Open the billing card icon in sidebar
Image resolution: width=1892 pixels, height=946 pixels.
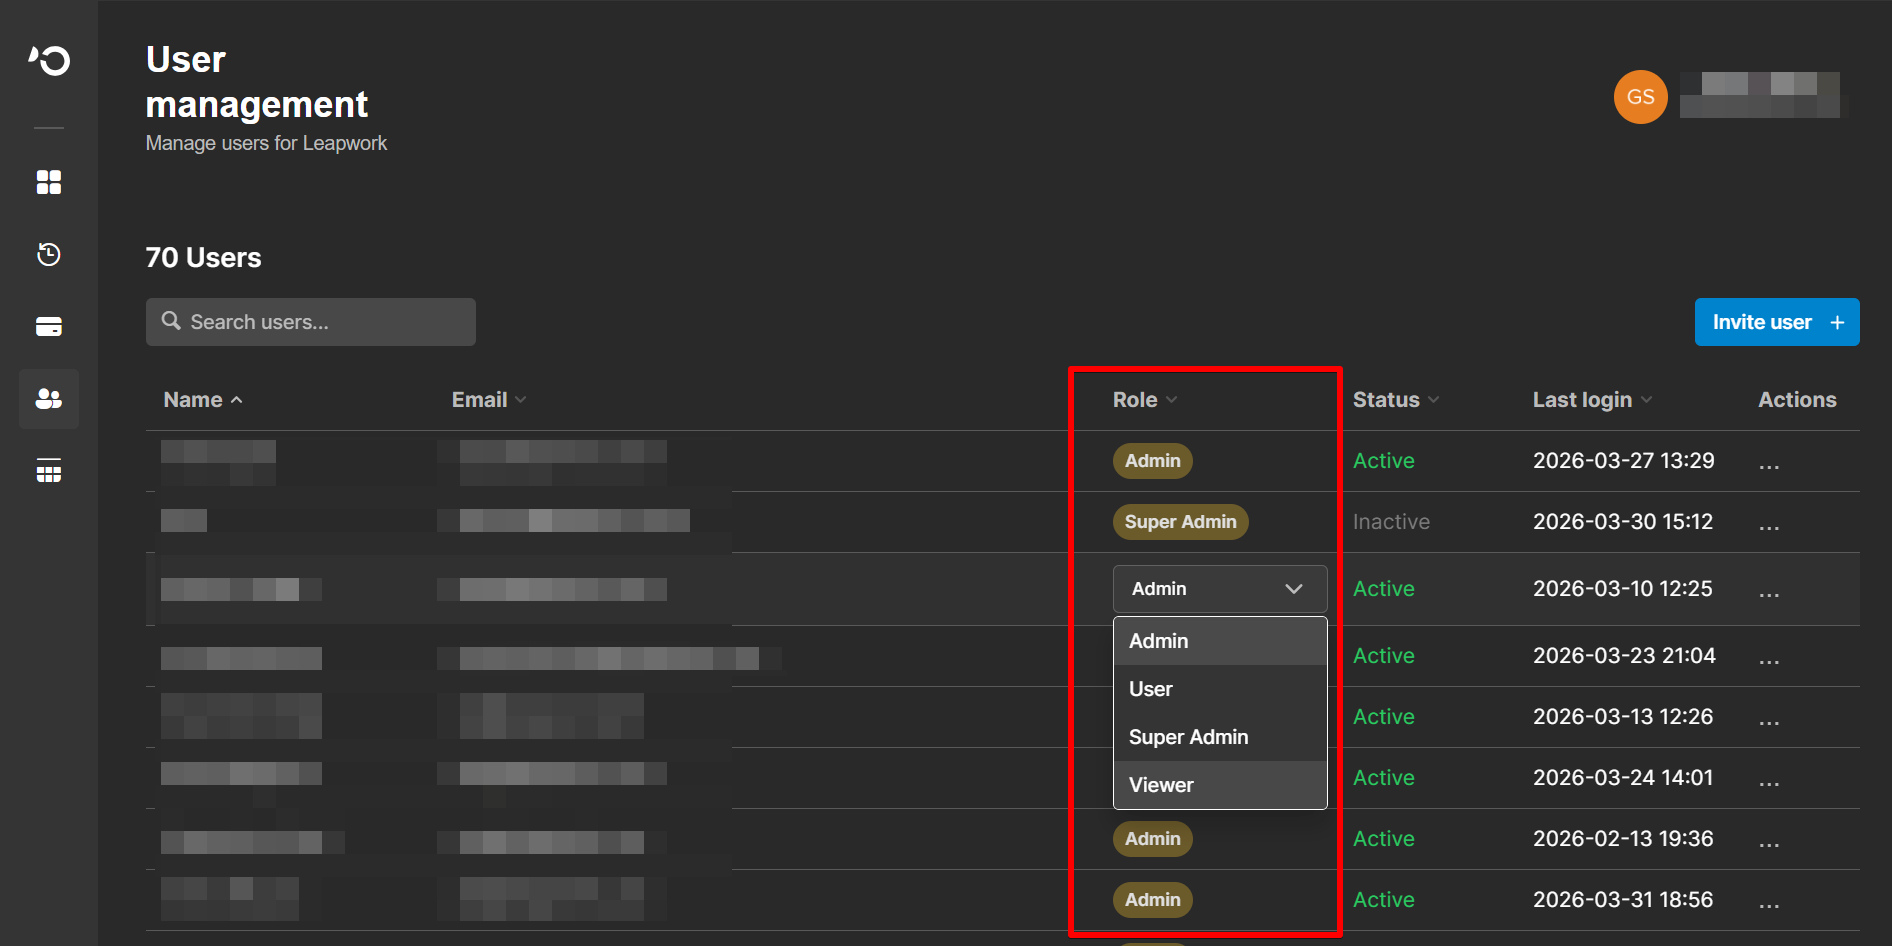coord(49,327)
